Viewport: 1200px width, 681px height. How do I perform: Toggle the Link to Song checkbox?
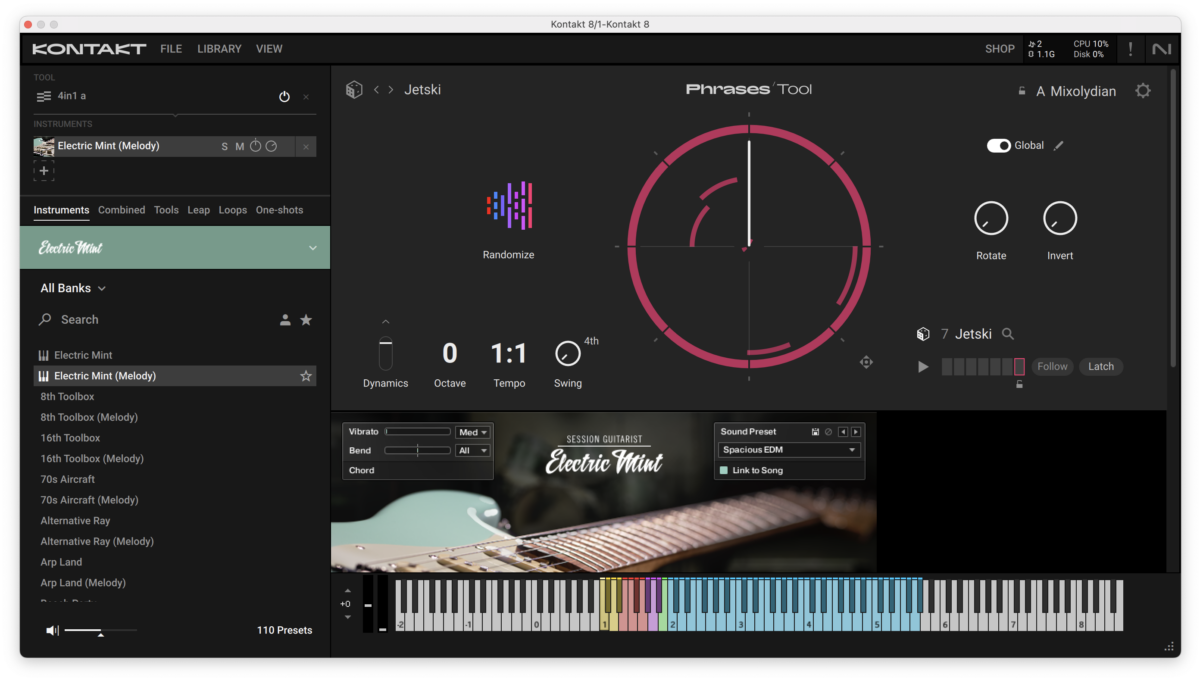click(x=724, y=470)
